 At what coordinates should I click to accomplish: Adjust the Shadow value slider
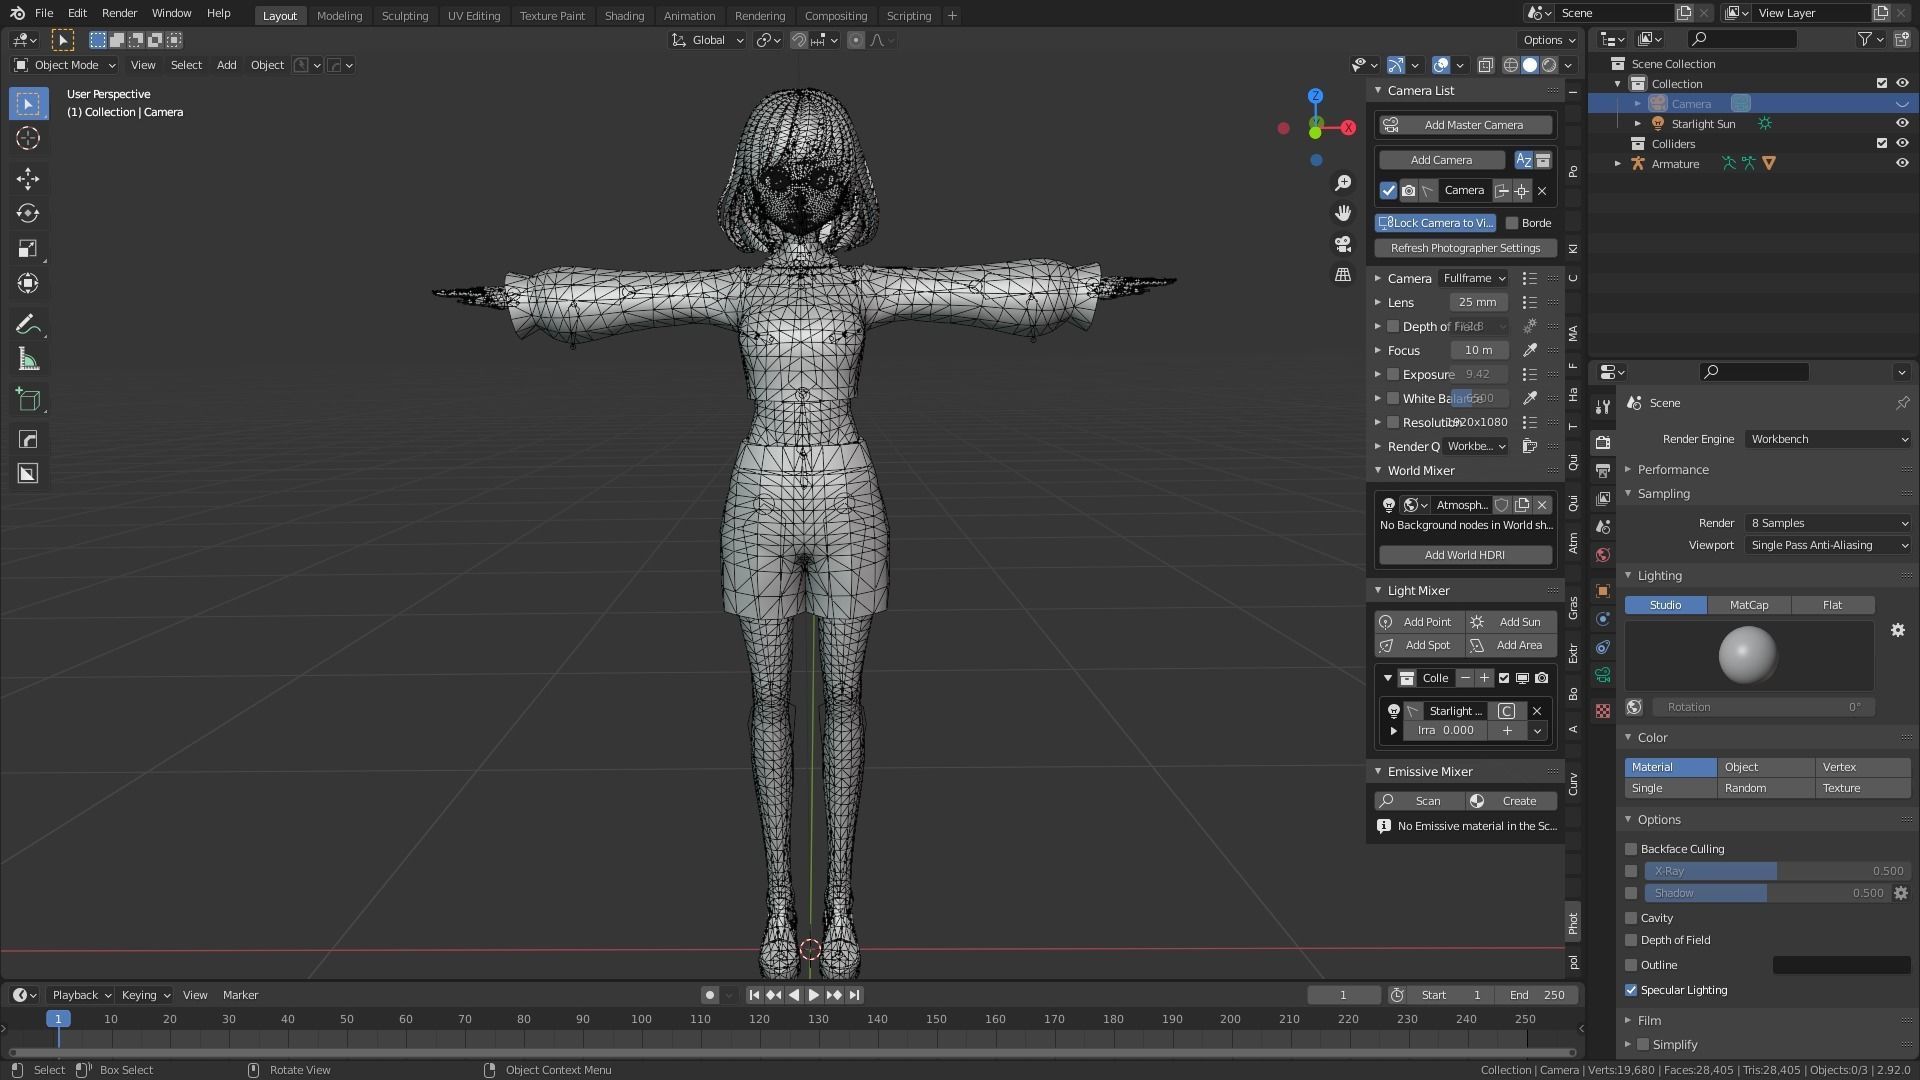[1767, 893]
